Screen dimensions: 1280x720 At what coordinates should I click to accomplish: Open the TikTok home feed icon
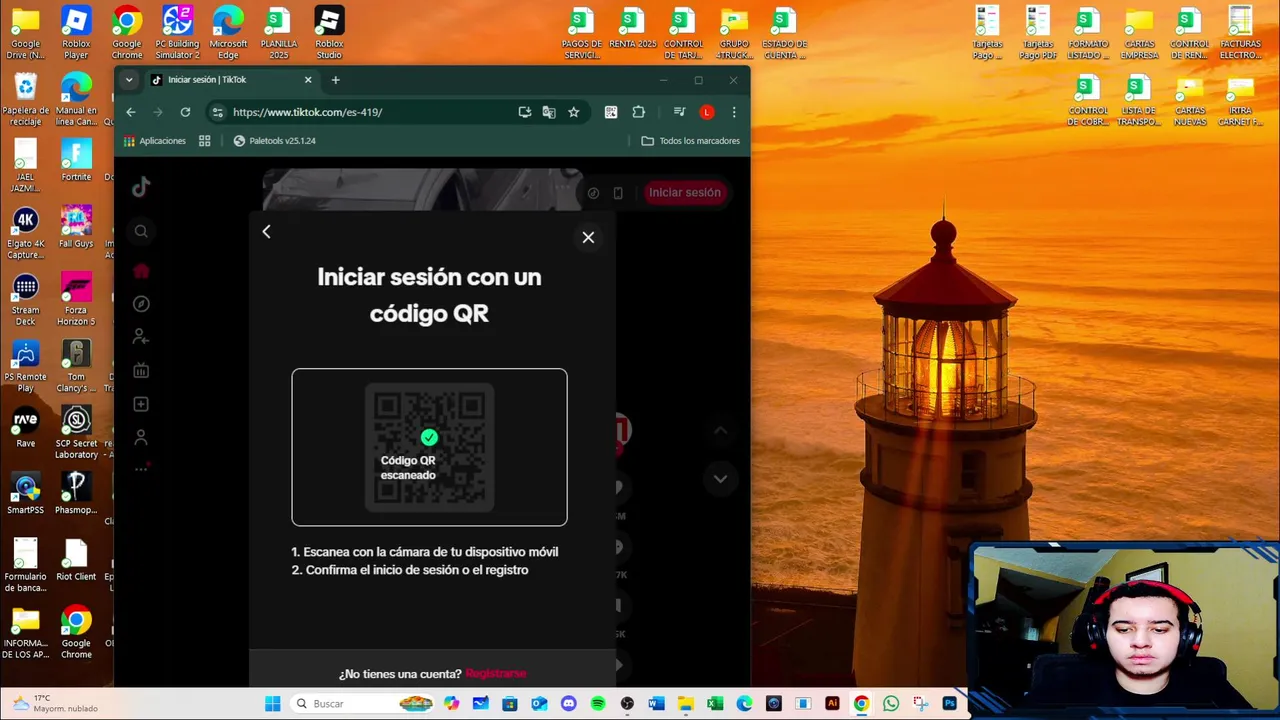coord(141,271)
